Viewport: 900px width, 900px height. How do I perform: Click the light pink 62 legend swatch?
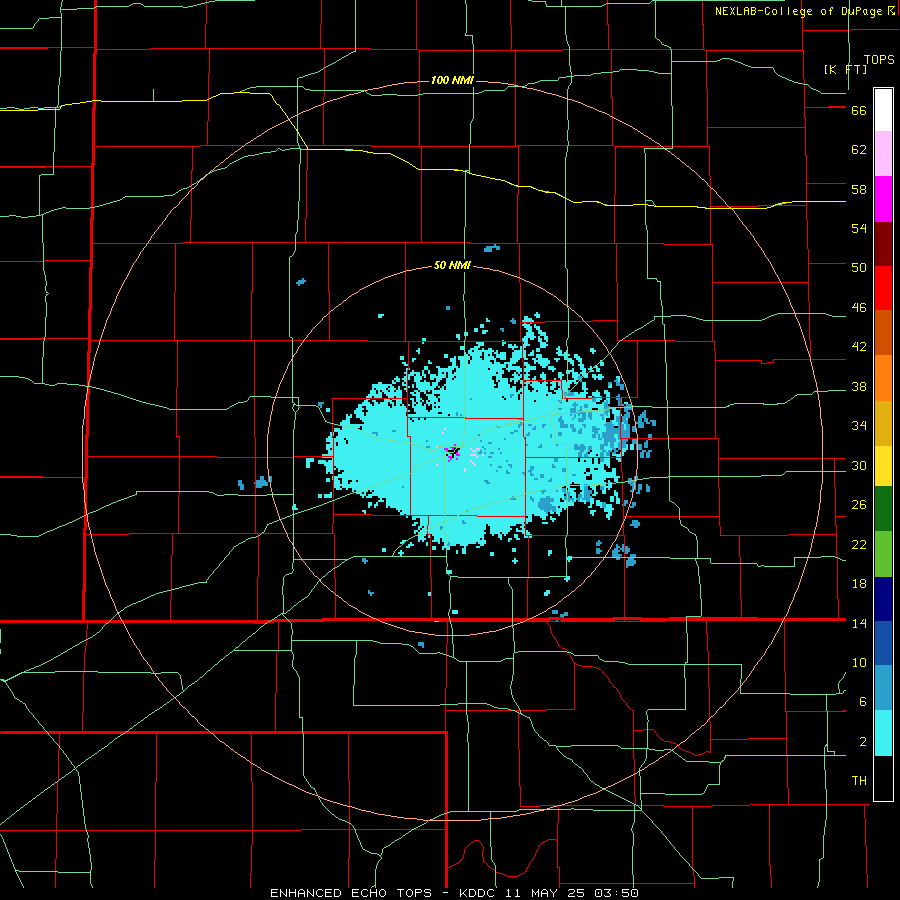883,154
